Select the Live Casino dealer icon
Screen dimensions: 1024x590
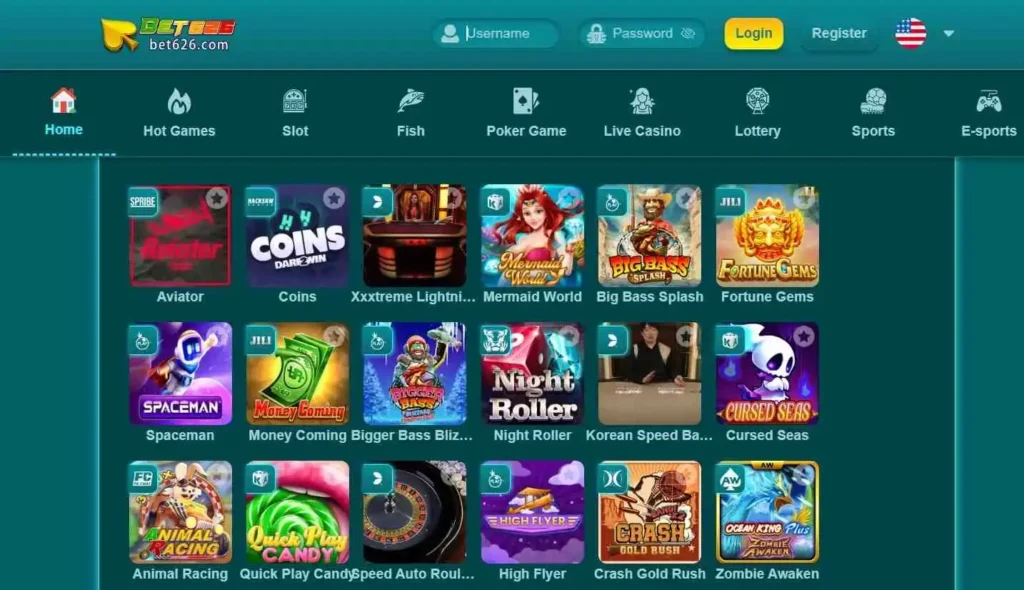click(x=642, y=101)
